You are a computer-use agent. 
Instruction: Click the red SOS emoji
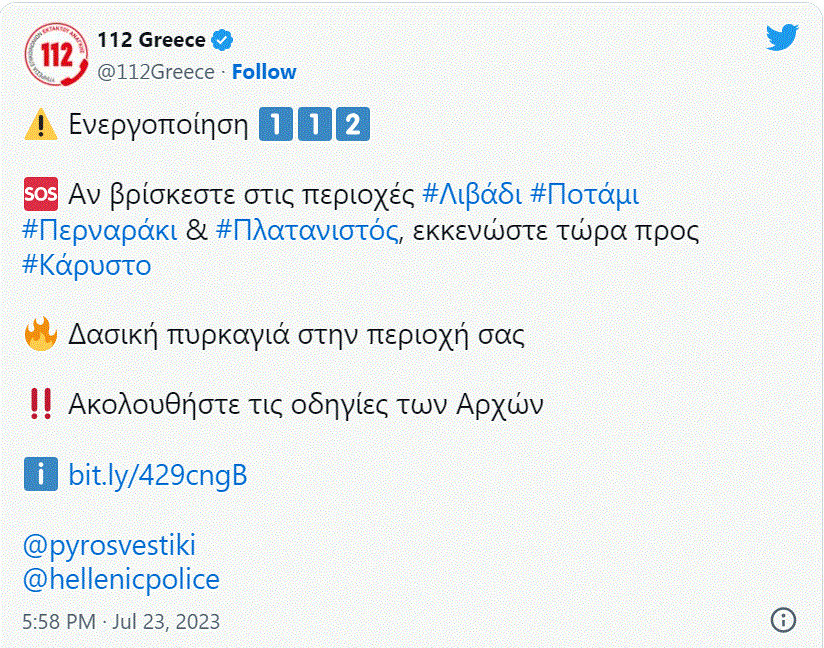(x=38, y=193)
